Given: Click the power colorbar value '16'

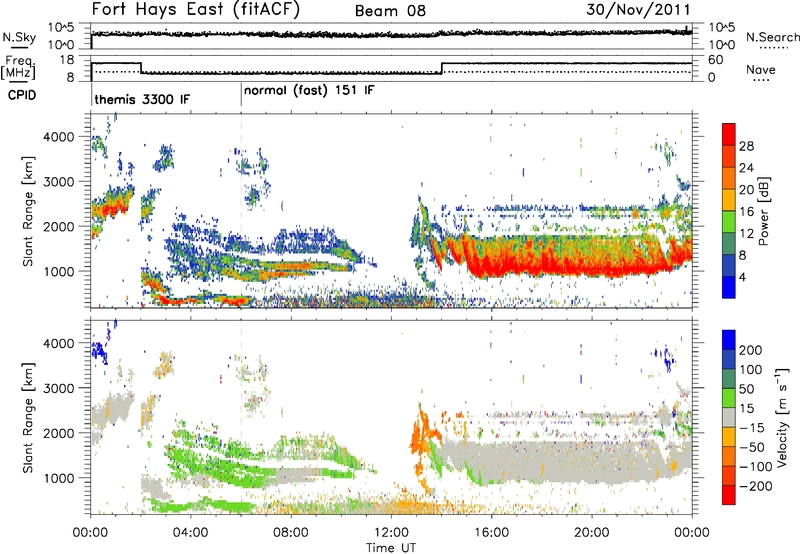Looking at the screenshot, I should (746, 212).
